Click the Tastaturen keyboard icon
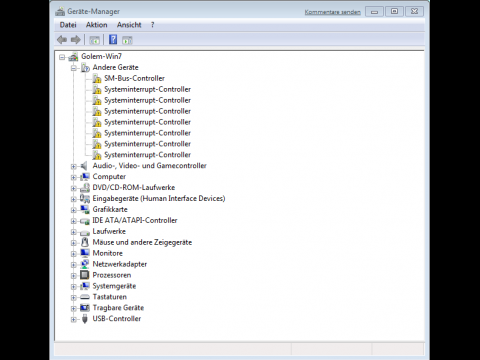This screenshot has width=480, height=360. [85, 297]
